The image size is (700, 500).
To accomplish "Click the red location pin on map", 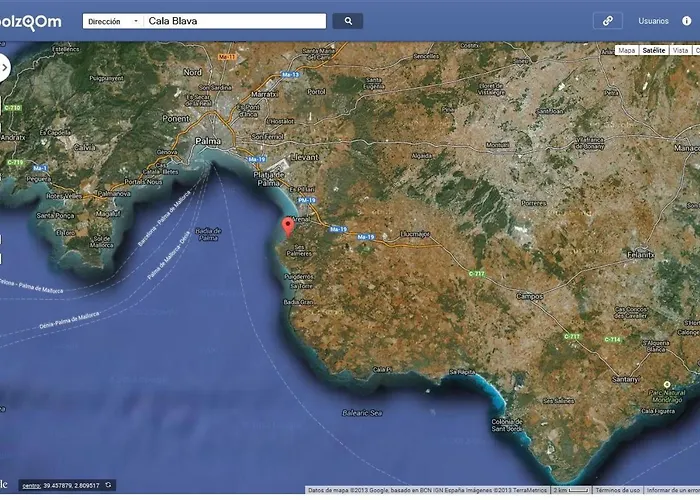I will coord(288,226).
